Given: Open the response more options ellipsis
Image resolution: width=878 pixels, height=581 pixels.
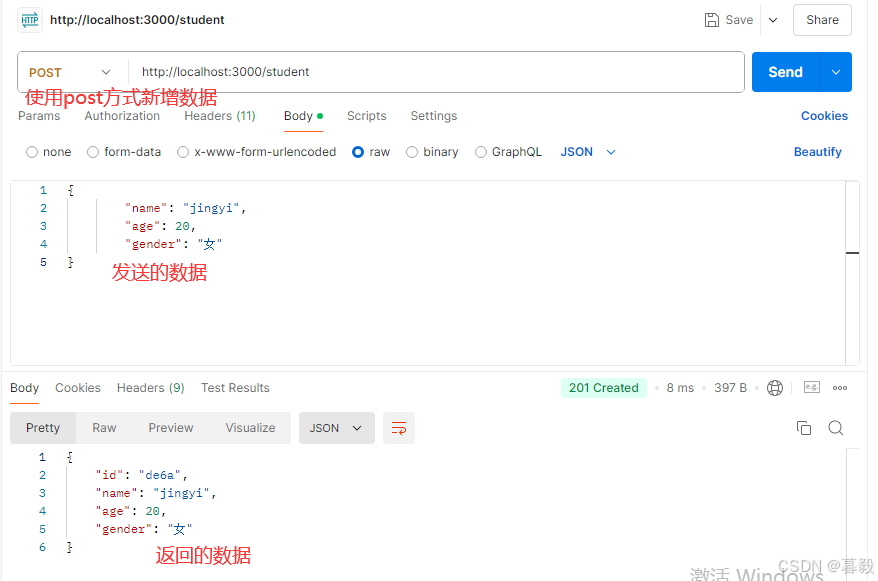Looking at the screenshot, I should pyautogui.click(x=839, y=388).
